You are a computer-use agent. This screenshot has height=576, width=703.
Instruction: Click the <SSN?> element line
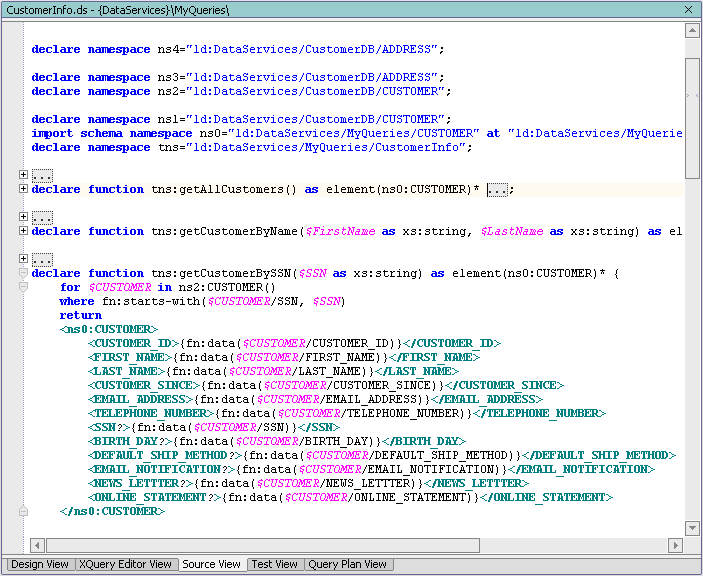(214, 427)
